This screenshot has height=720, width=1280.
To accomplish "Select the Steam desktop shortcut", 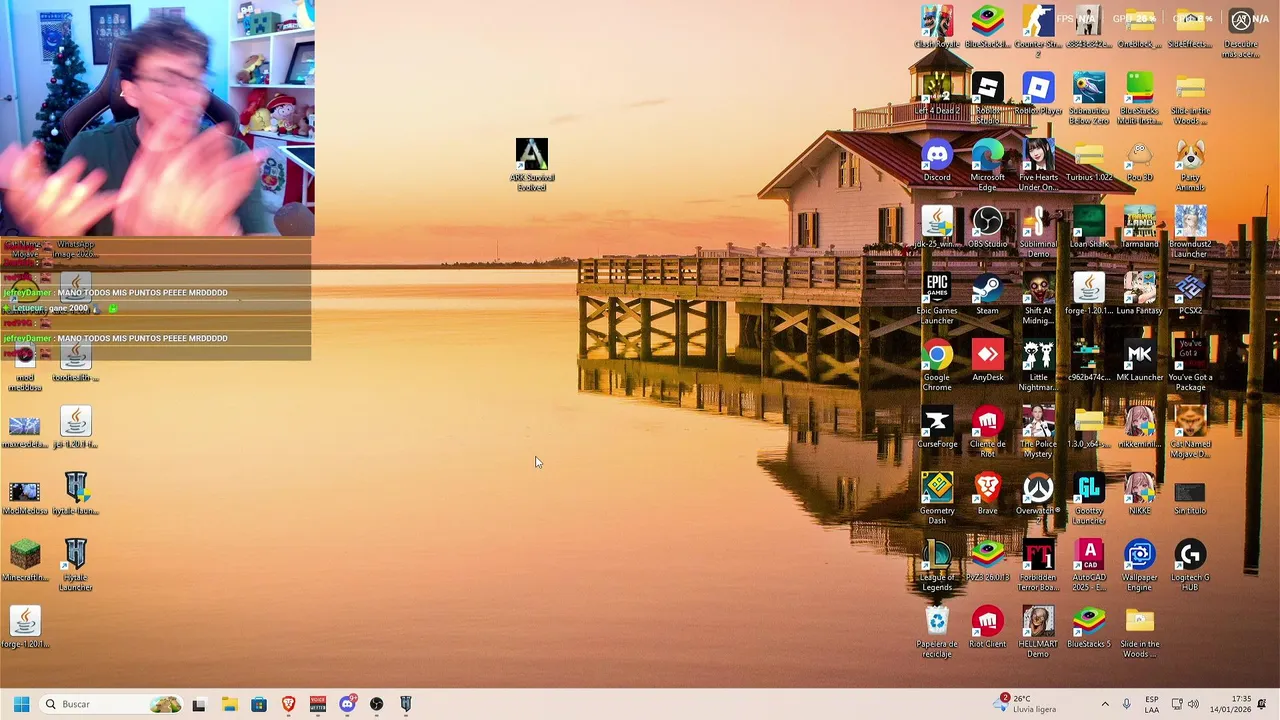I will [x=987, y=295].
